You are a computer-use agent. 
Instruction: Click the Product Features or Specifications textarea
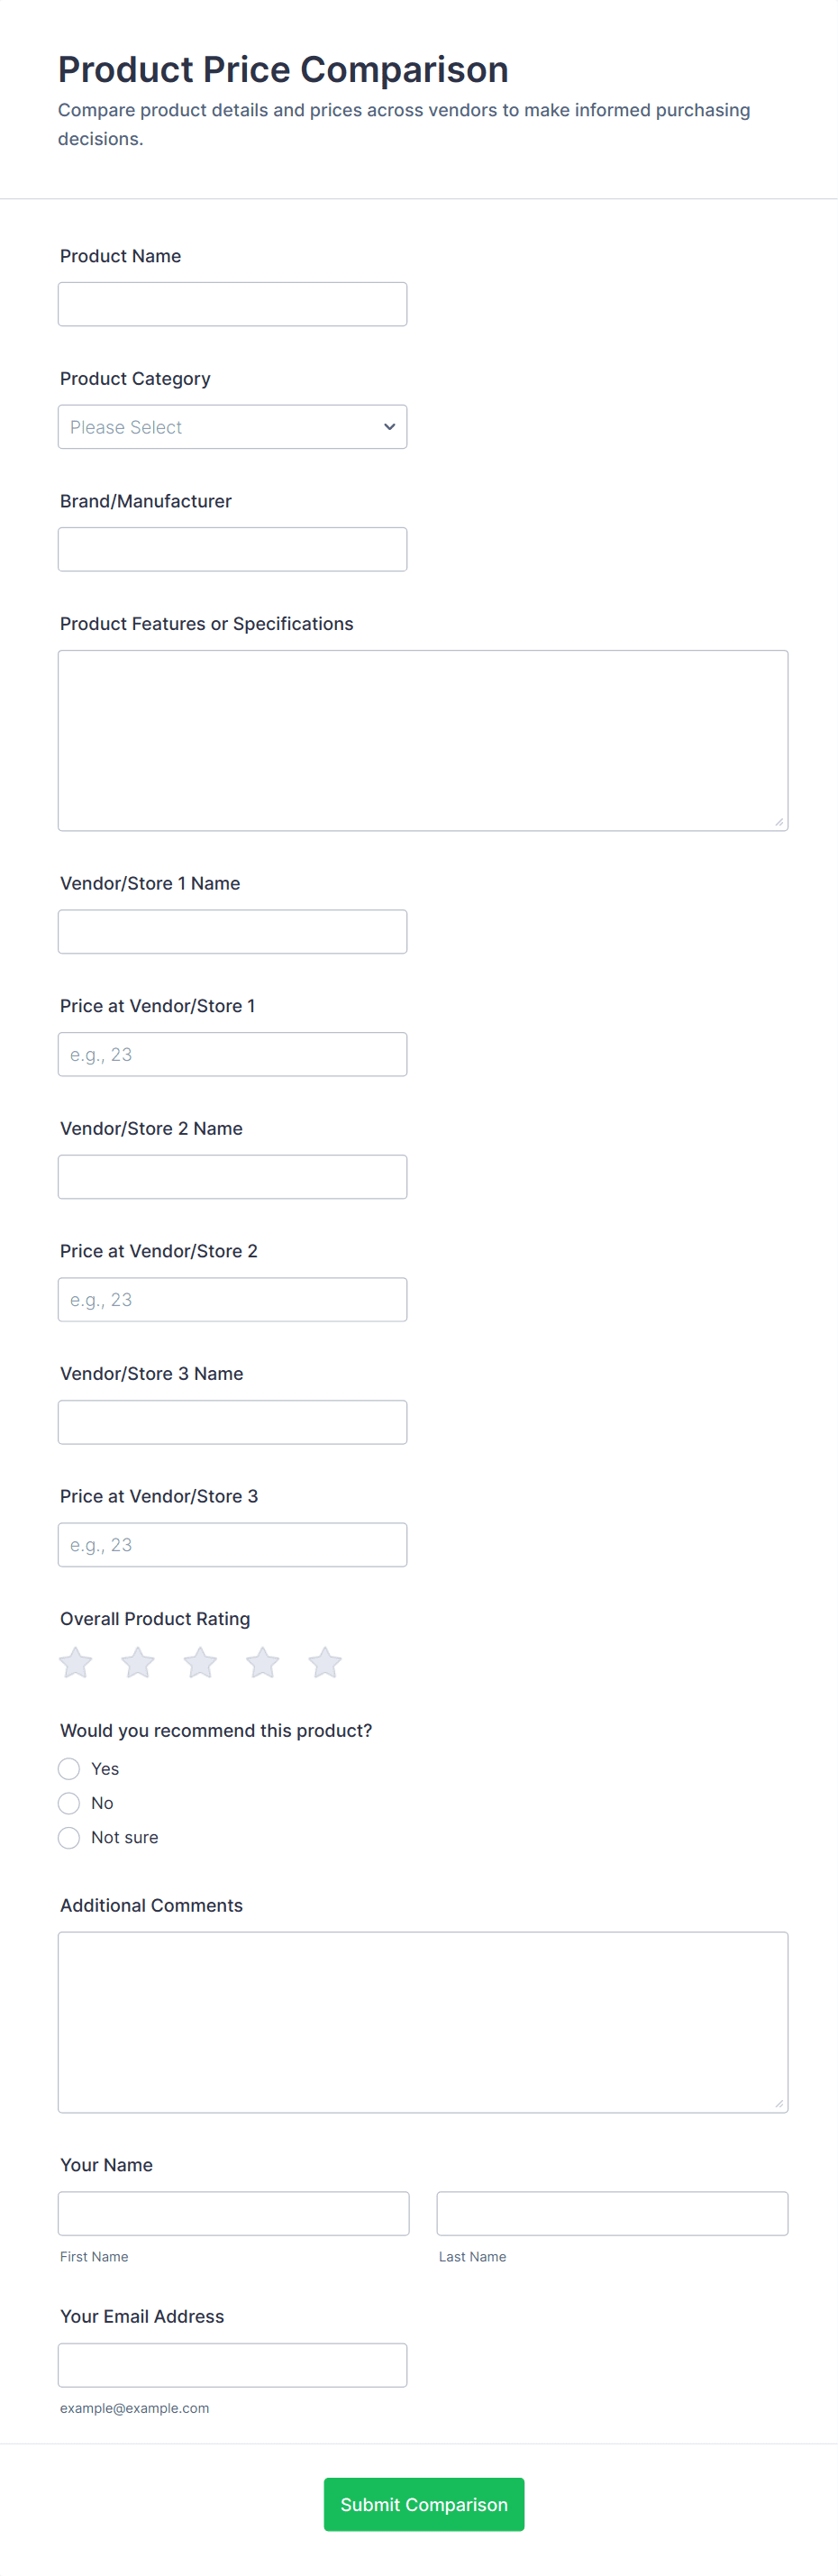point(423,741)
